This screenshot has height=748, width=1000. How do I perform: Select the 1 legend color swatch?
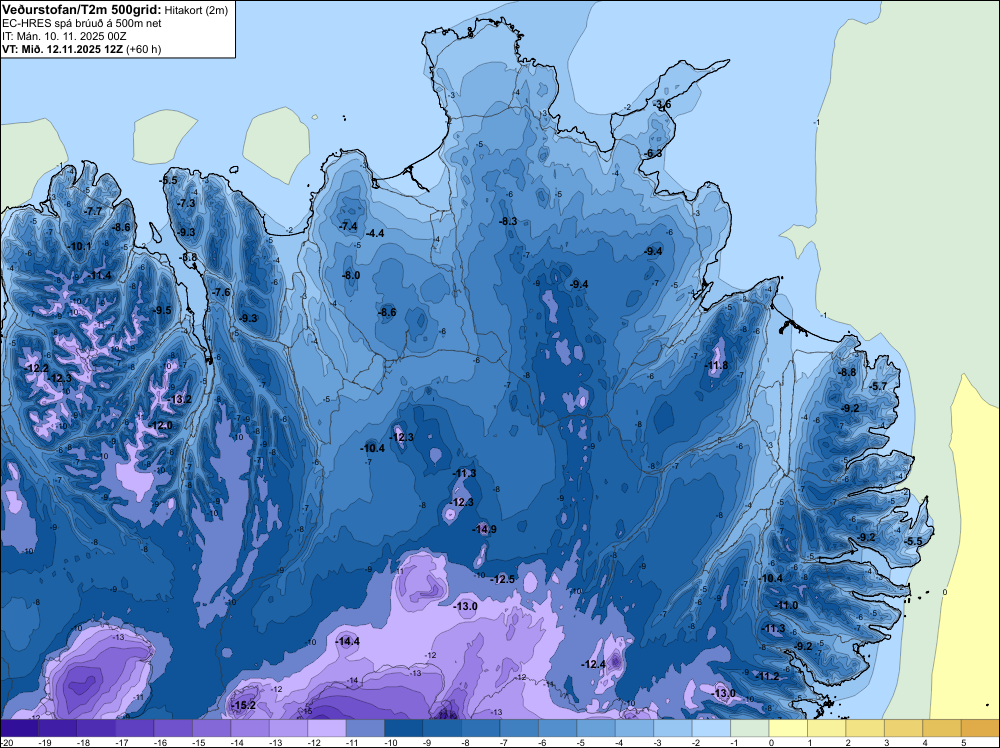[827, 727]
